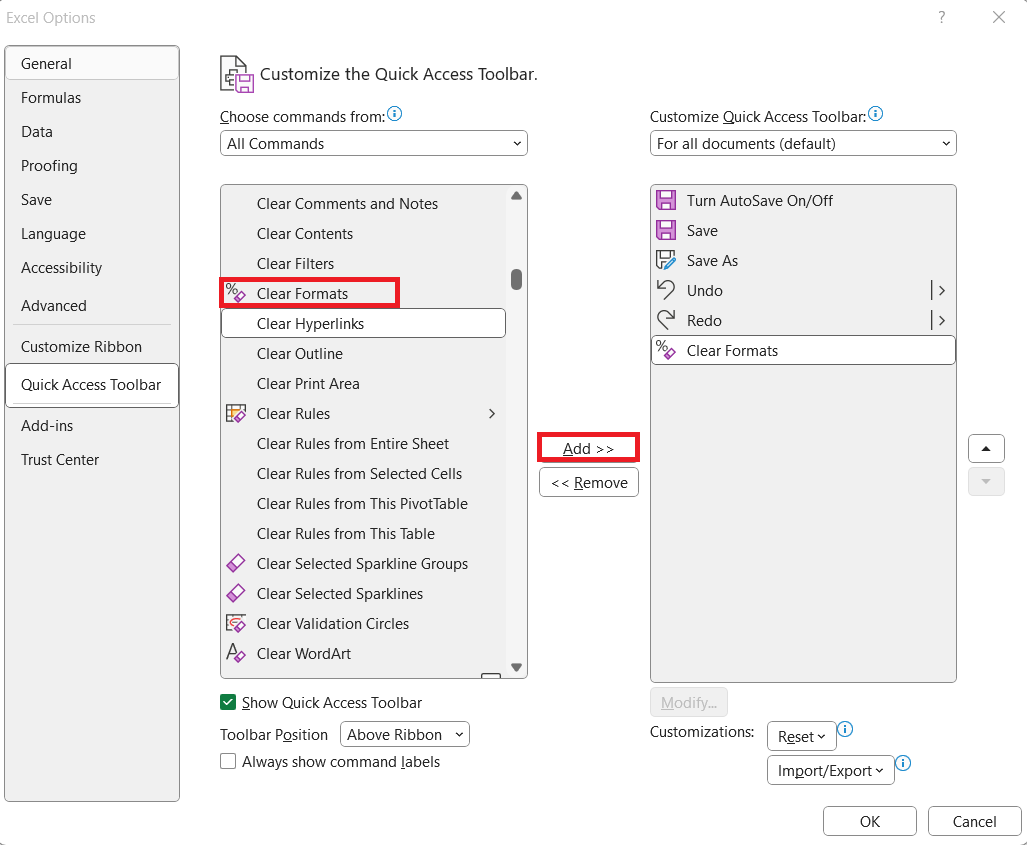Open the Formulas options category
Image resolution: width=1027 pixels, height=845 pixels.
click(x=92, y=98)
